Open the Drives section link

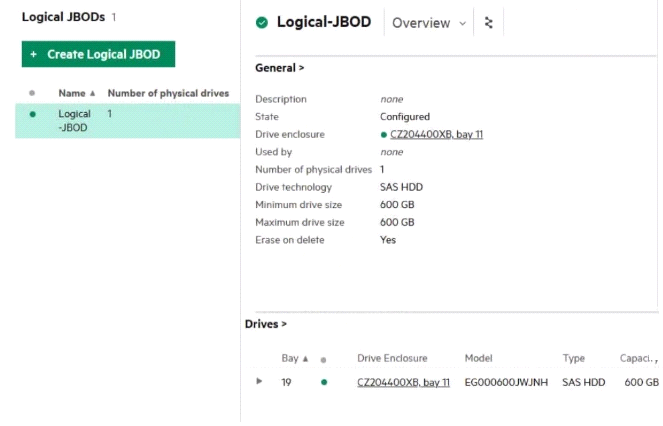click(x=266, y=324)
